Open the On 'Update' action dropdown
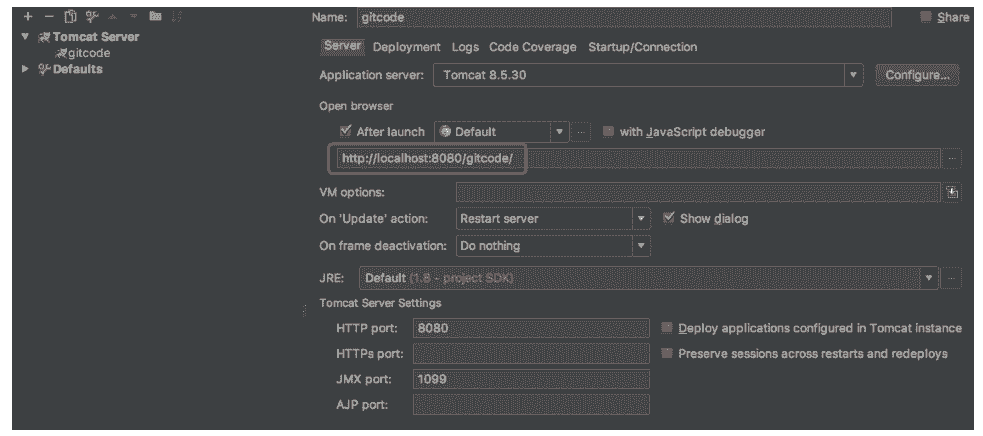 coord(641,219)
